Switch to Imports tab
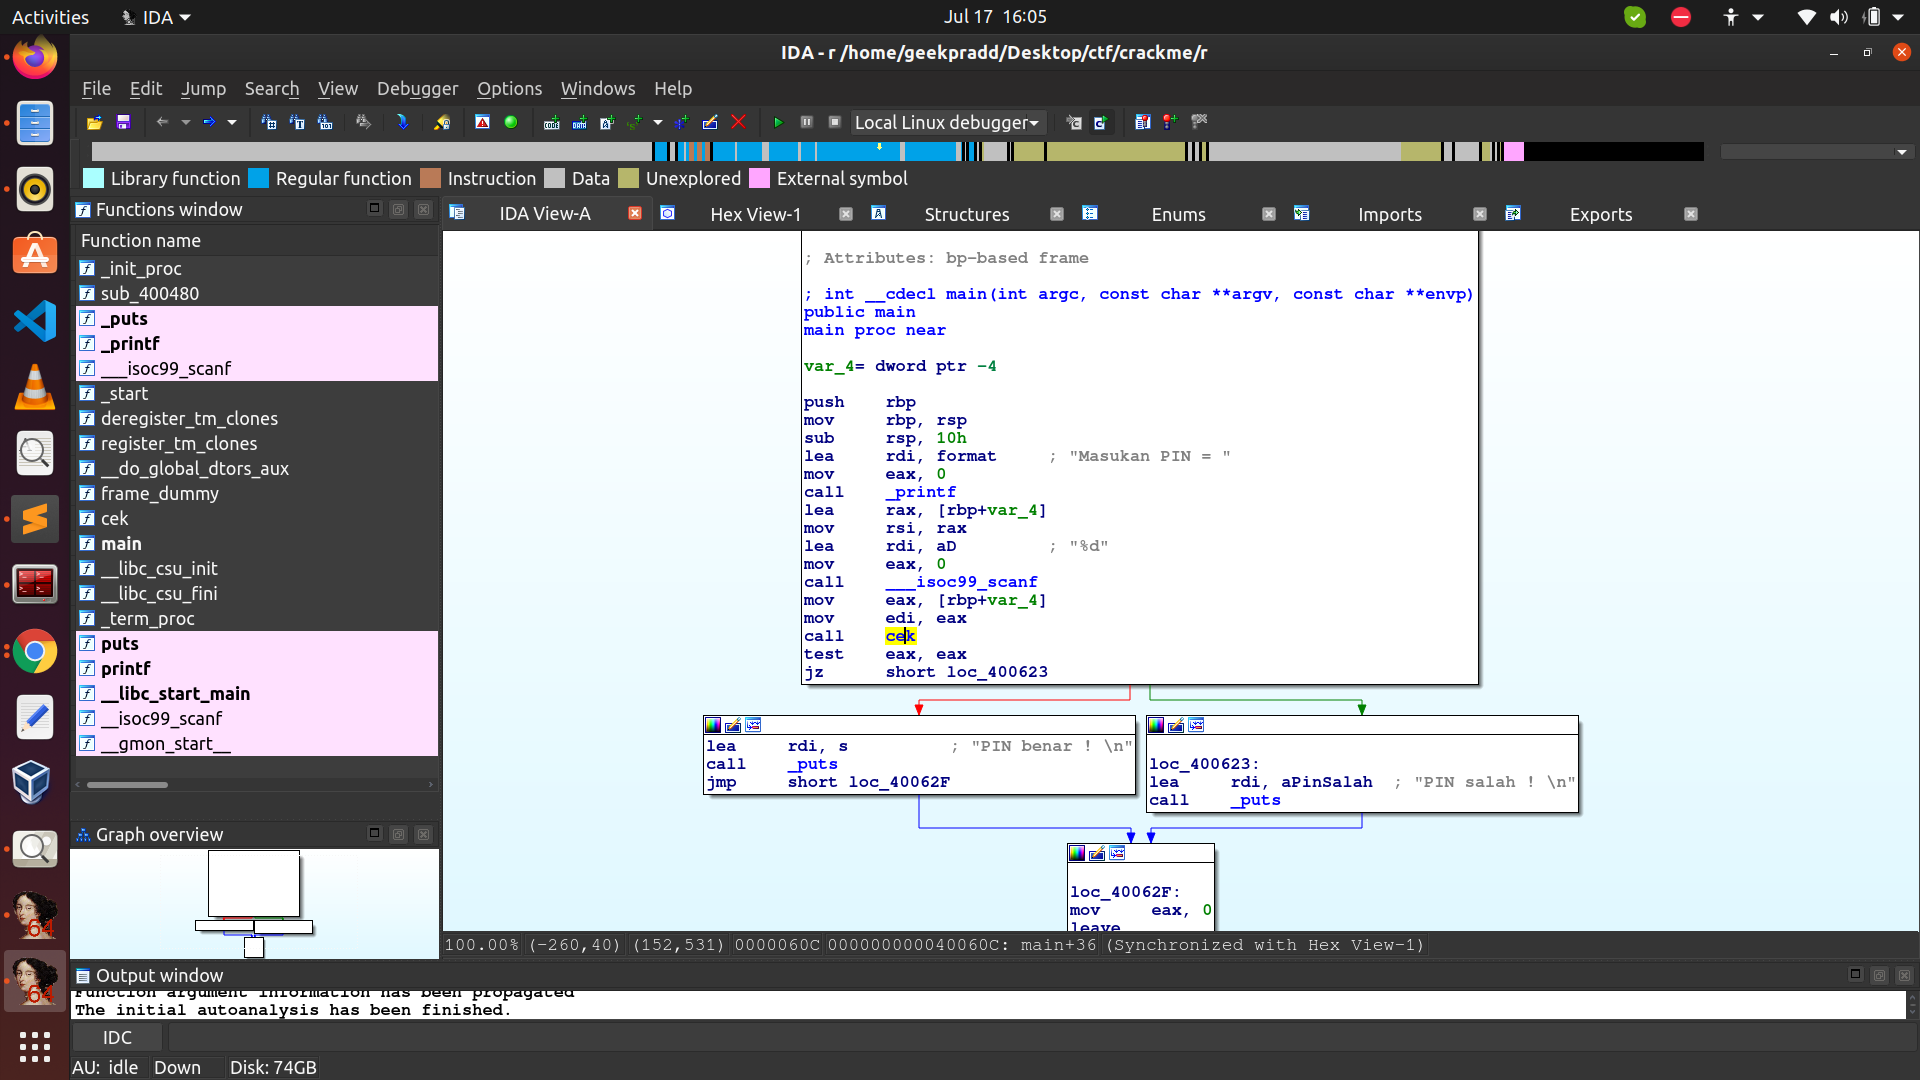The image size is (1920, 1080). pyautogui.click(x=1389, y=214)
